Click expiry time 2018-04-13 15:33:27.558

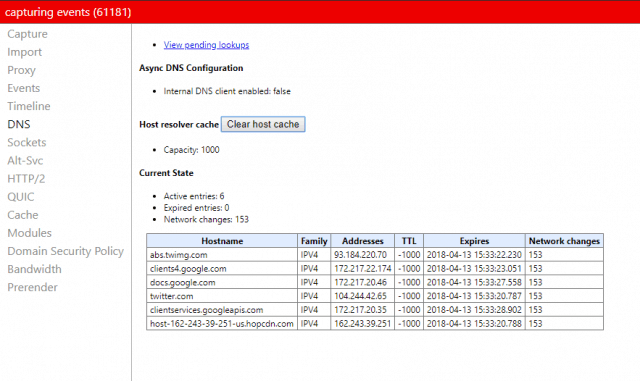tap(474, 282)
